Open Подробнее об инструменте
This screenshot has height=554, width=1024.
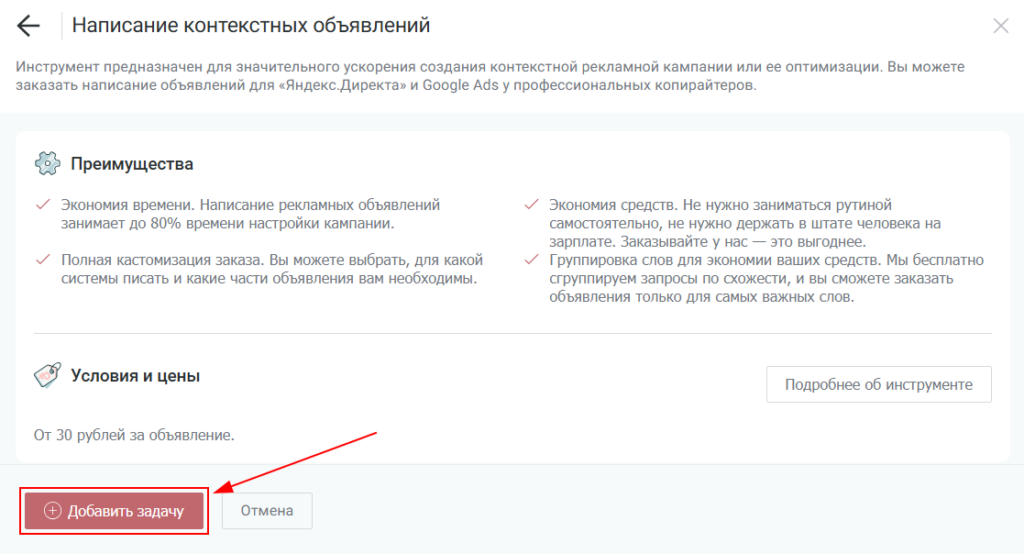878,384
